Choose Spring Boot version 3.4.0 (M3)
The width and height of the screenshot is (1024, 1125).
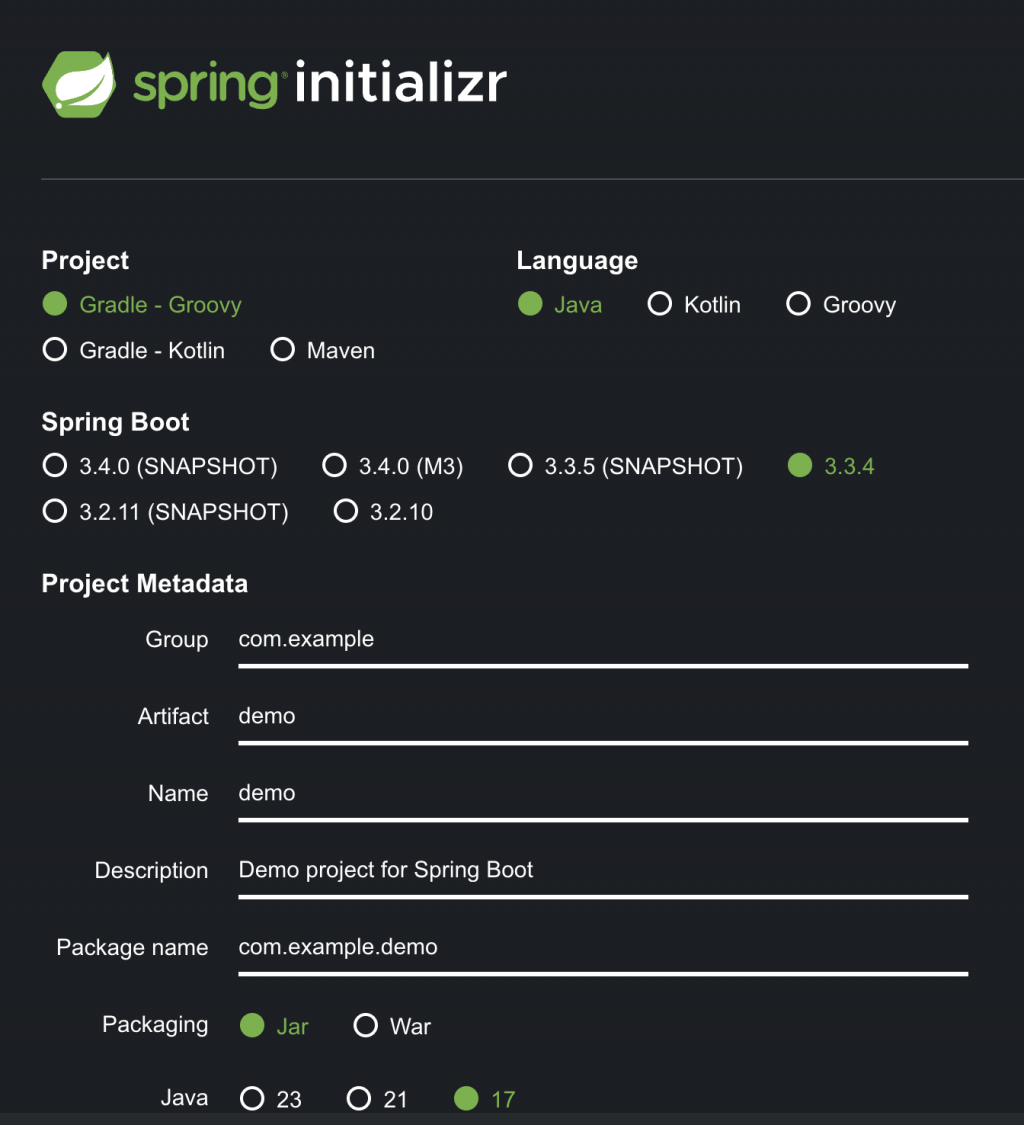334,466
